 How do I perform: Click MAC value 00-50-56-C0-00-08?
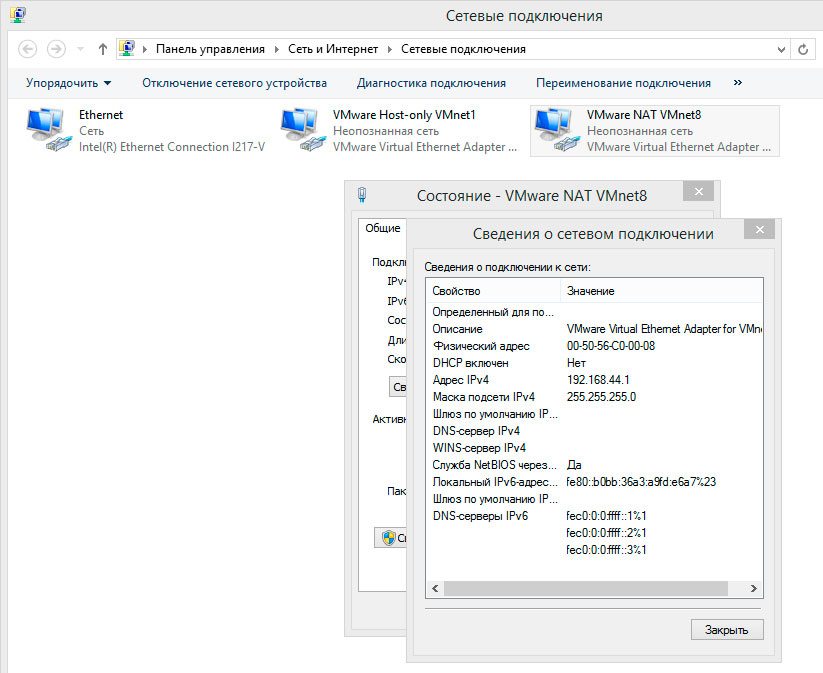pyautogui.click(x=610, y=346)
